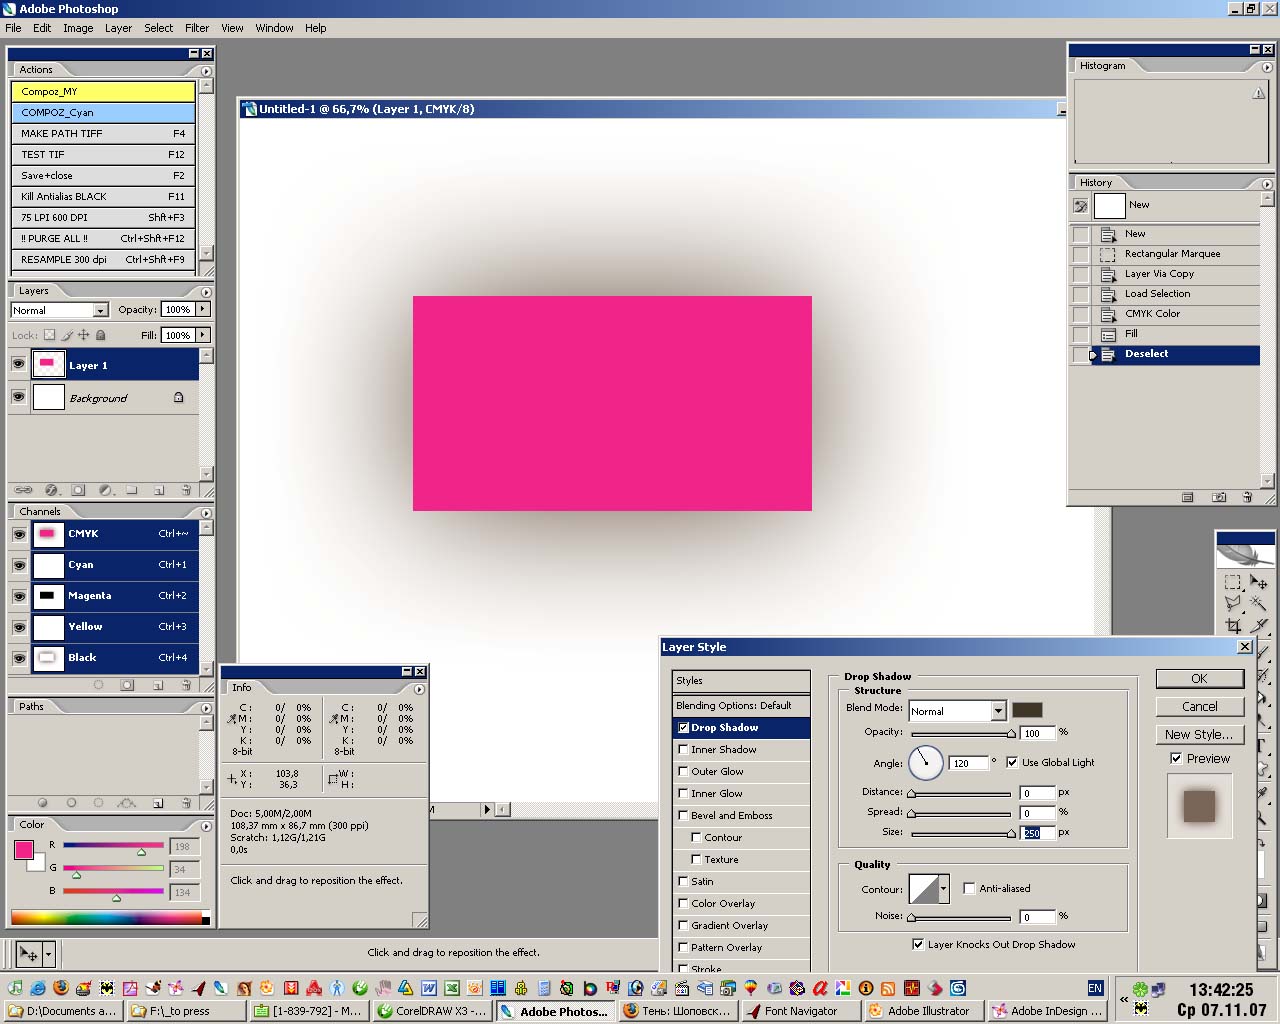
Task: Open layer blend mode Normal dropdown
Action: tap(99, 310)
